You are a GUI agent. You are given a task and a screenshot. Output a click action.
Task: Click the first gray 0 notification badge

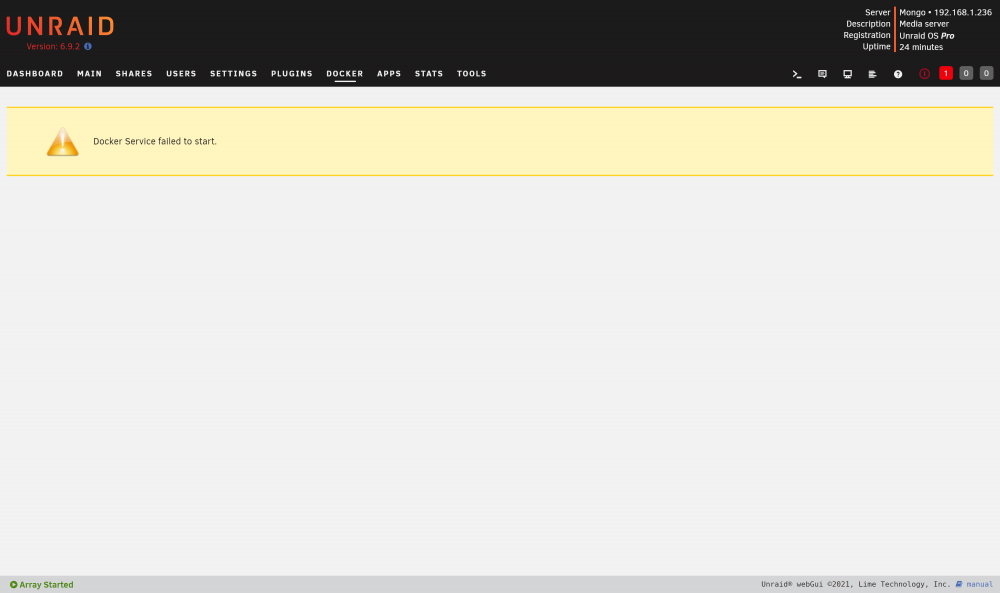coord(966,73)
